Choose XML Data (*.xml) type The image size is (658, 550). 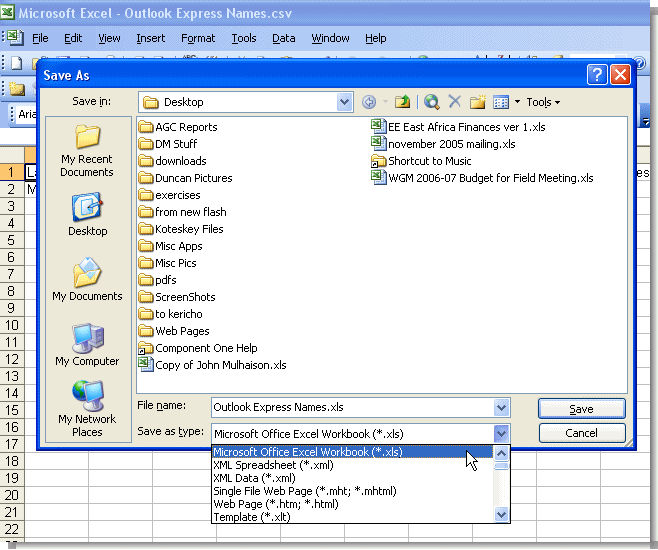coord(352,478)
